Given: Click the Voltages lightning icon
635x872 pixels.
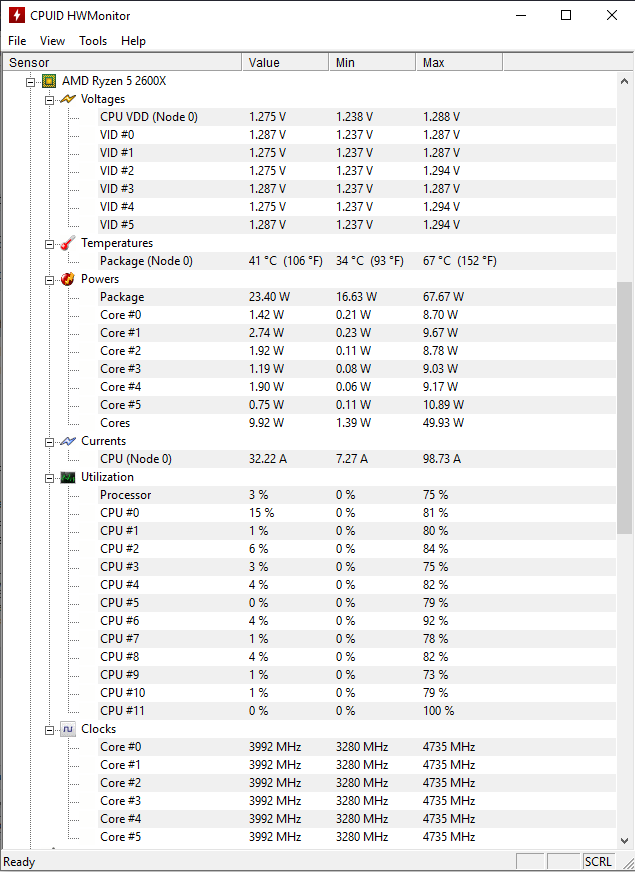Looking at the screenshot, I should click(67, 99).
